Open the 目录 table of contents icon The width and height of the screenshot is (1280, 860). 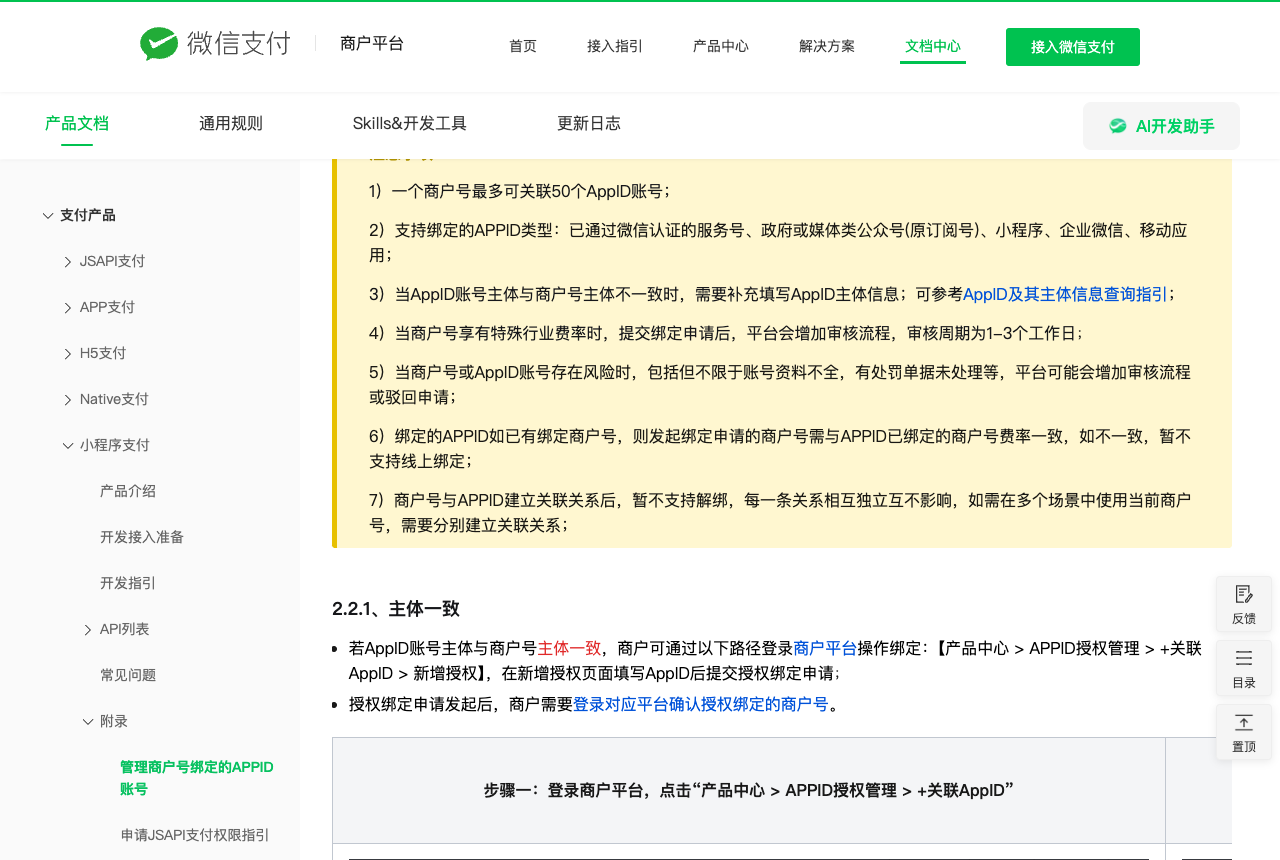(1244, 658)
